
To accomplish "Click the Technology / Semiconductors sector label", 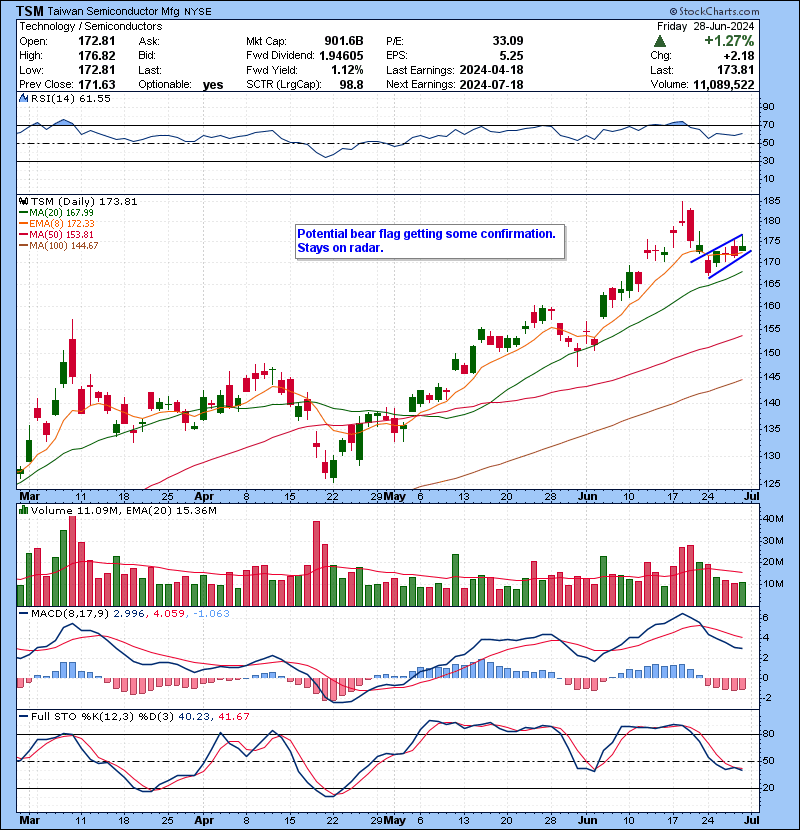I will click(91, 26).
